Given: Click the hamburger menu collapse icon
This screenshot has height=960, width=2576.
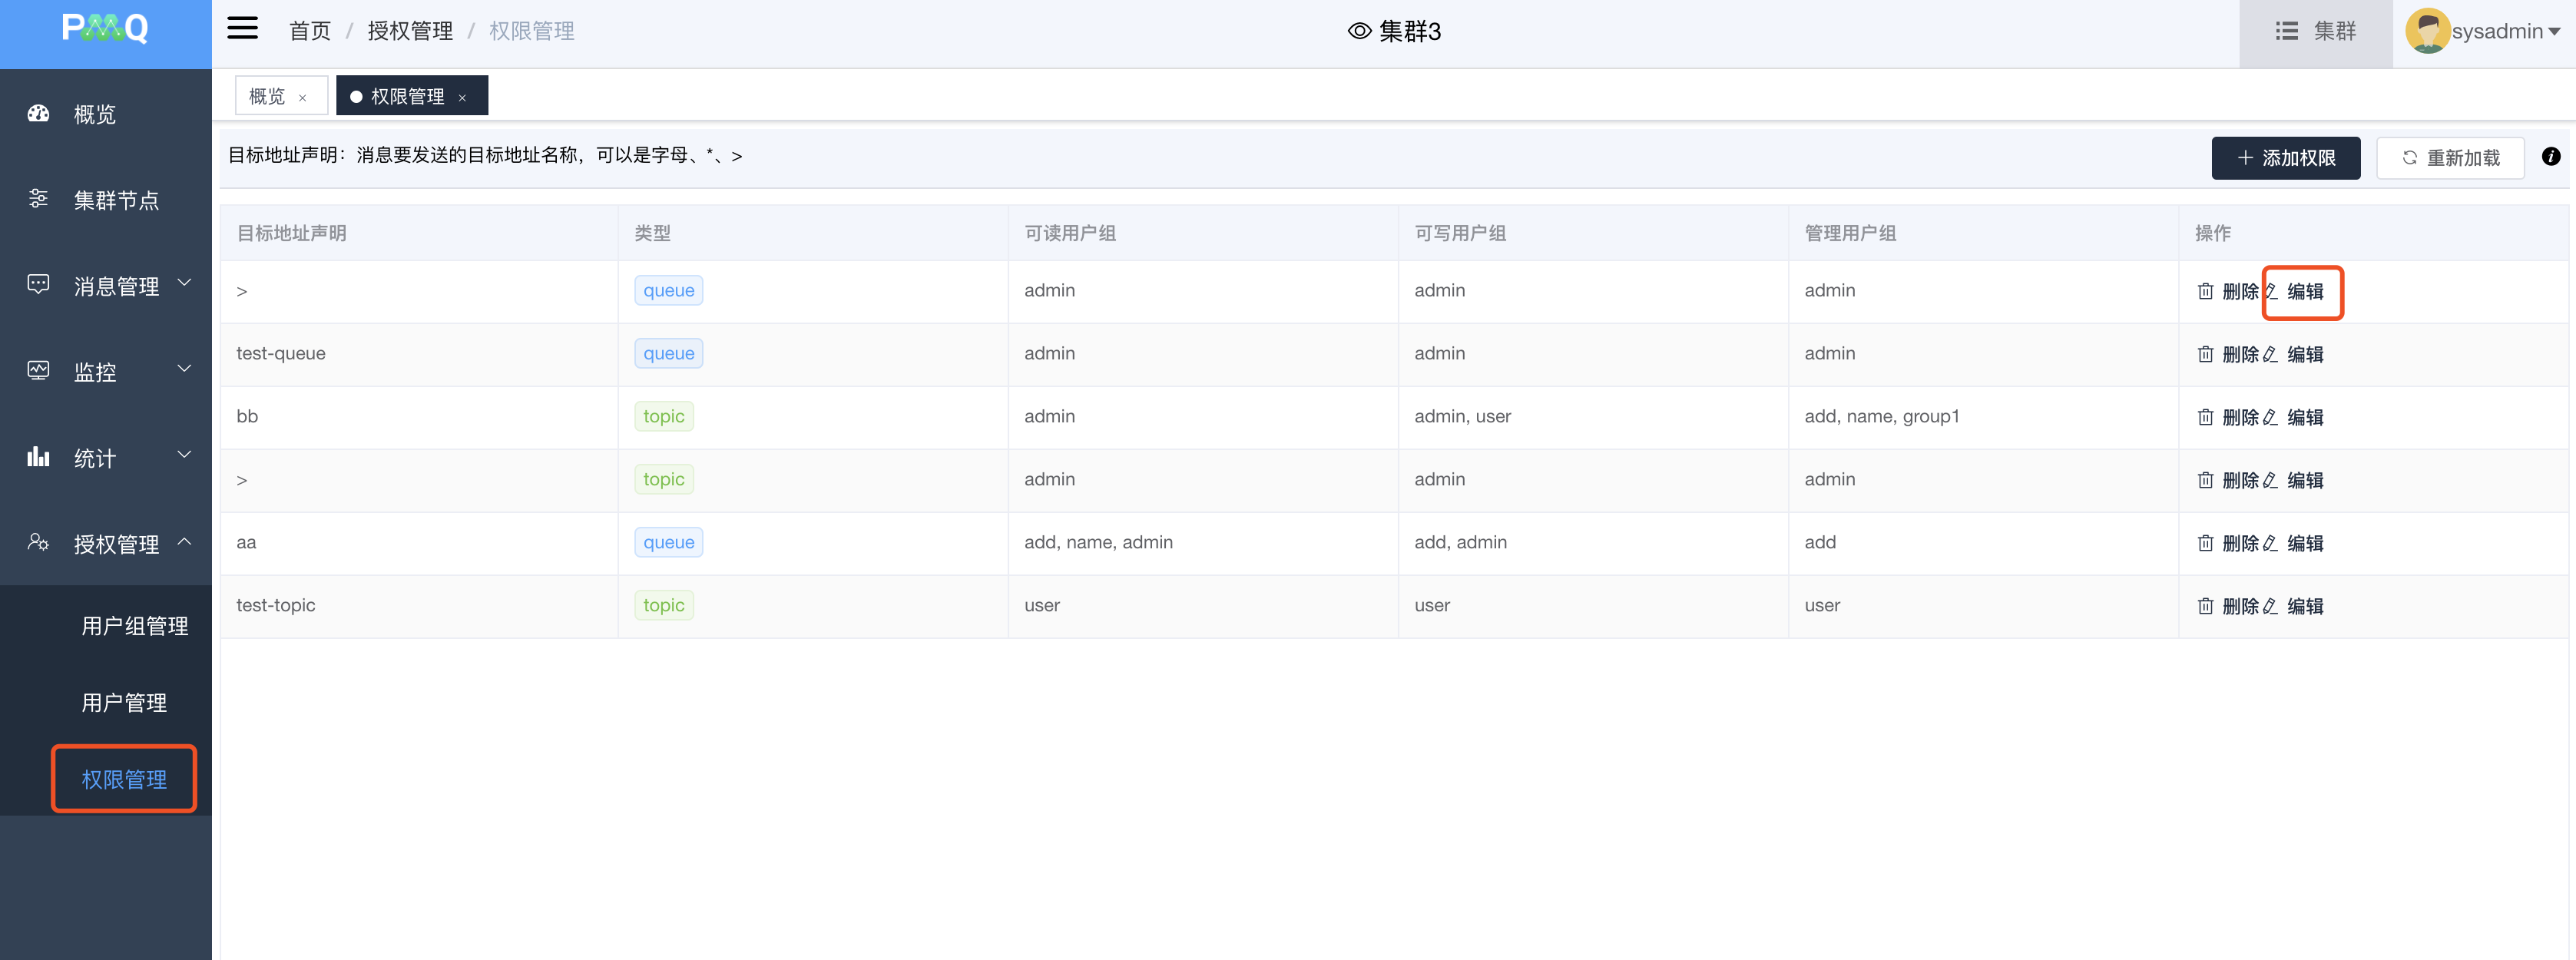Looking at the screenshot, I should [242, 29].
